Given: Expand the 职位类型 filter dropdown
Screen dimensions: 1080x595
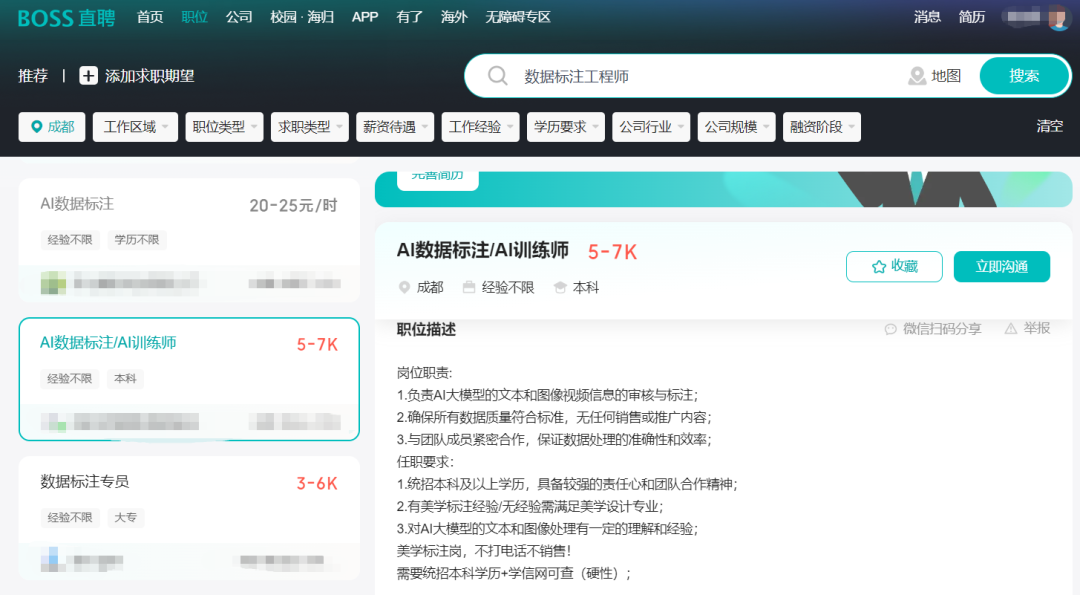Looking at the screenshot, I should coord(224,127).
